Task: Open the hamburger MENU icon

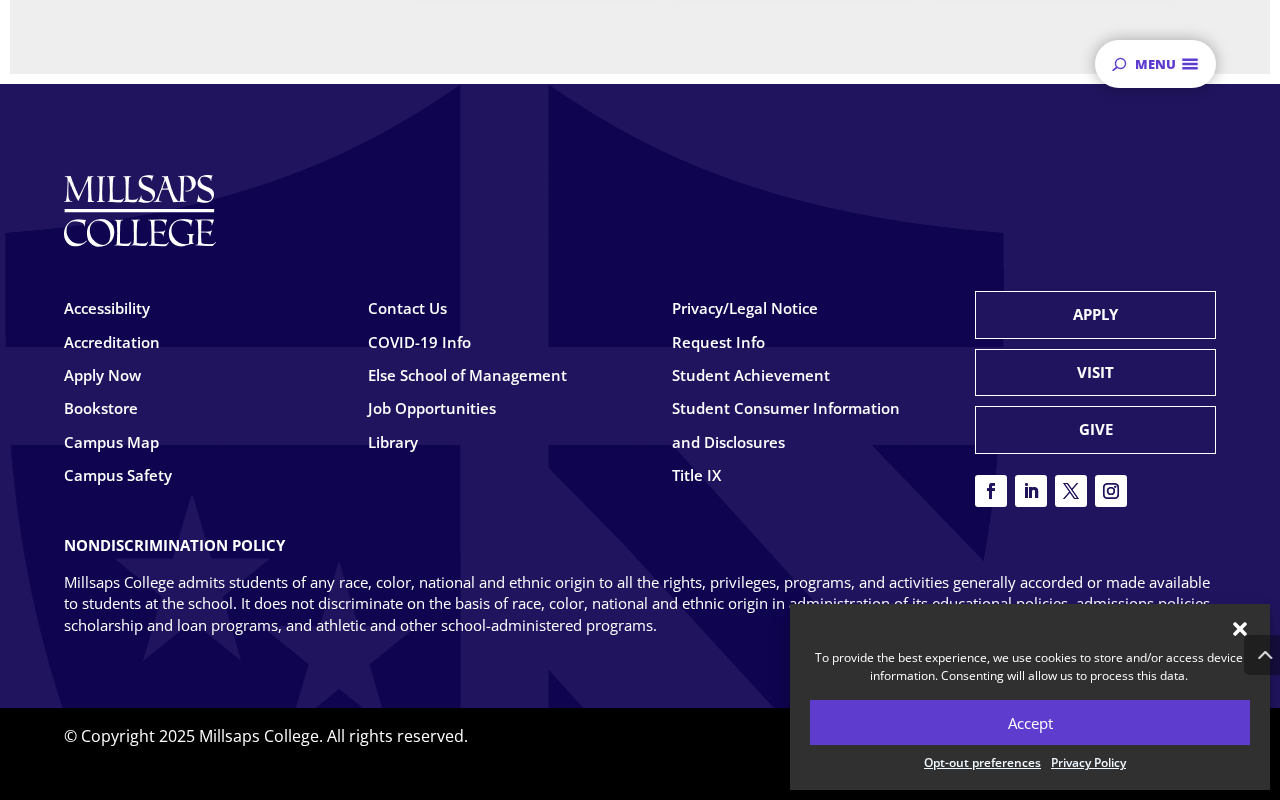Action: coord(1190,64)
